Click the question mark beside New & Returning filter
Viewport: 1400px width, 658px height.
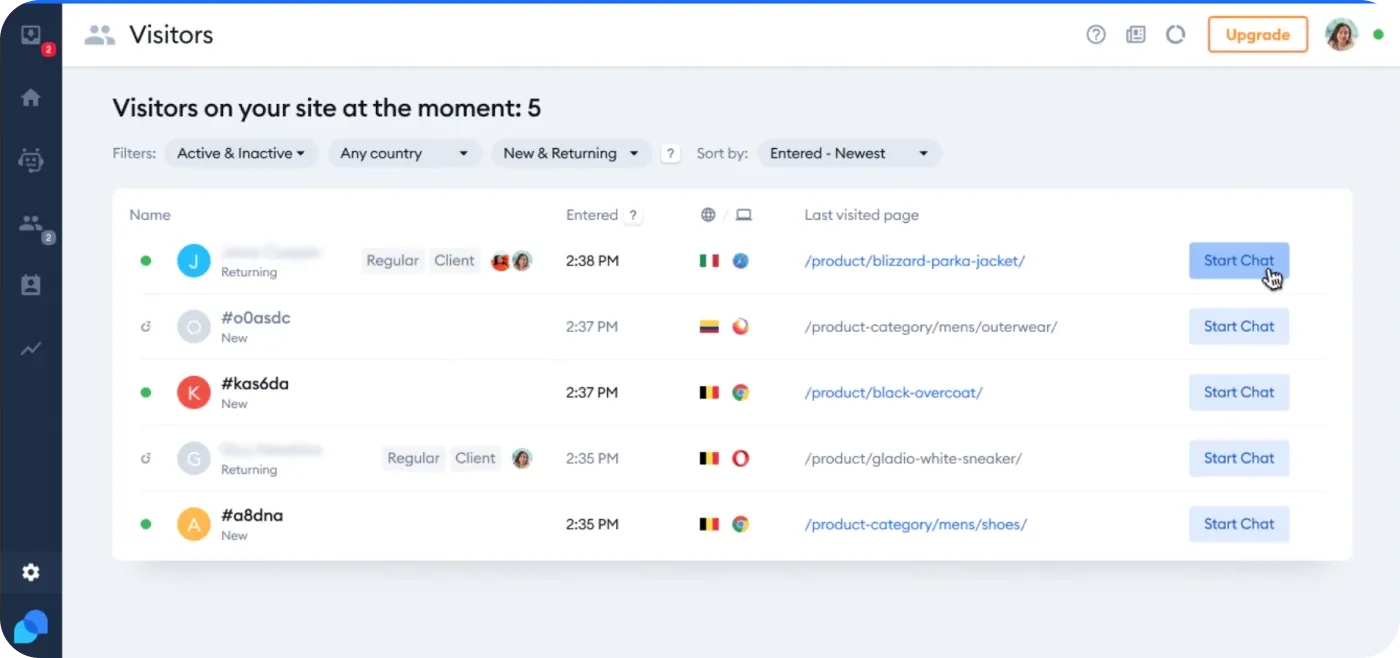tap(670, 153)
